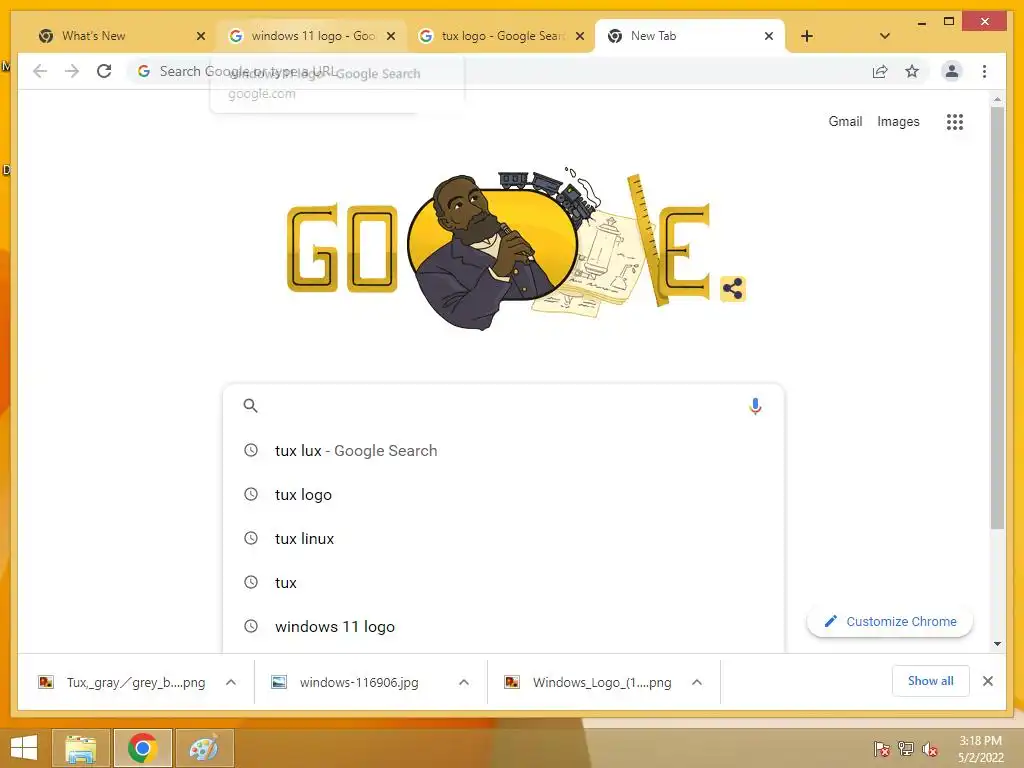Click the taskbar clock showing 3:18 PM
Viewport: 1024px width, 768px height.
(x=980, y=749)
